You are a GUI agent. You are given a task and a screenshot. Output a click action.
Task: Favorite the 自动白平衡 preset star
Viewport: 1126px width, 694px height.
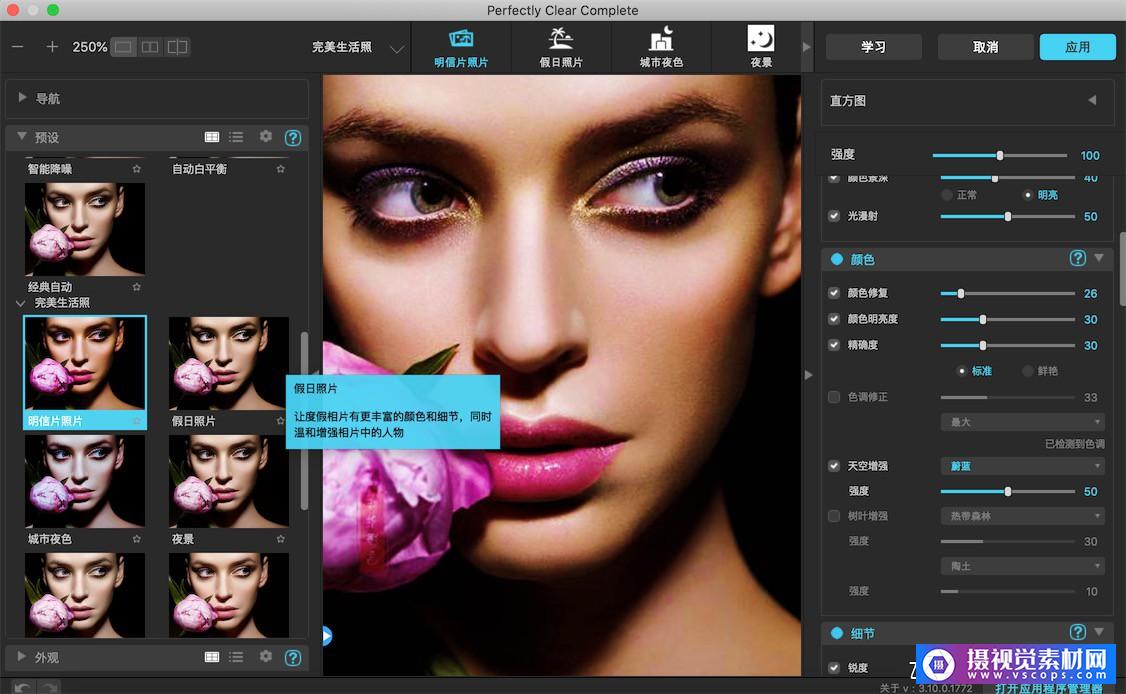[x=281, y=169]
